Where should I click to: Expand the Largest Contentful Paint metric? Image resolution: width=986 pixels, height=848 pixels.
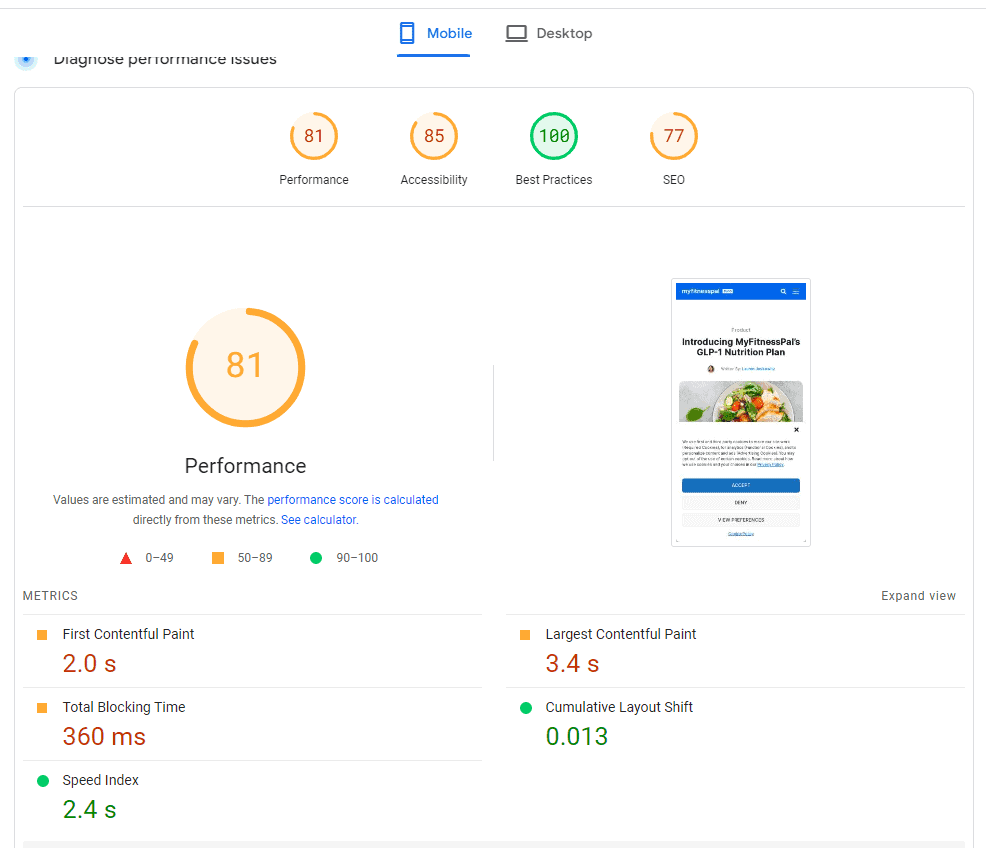[x=620, y=635]
